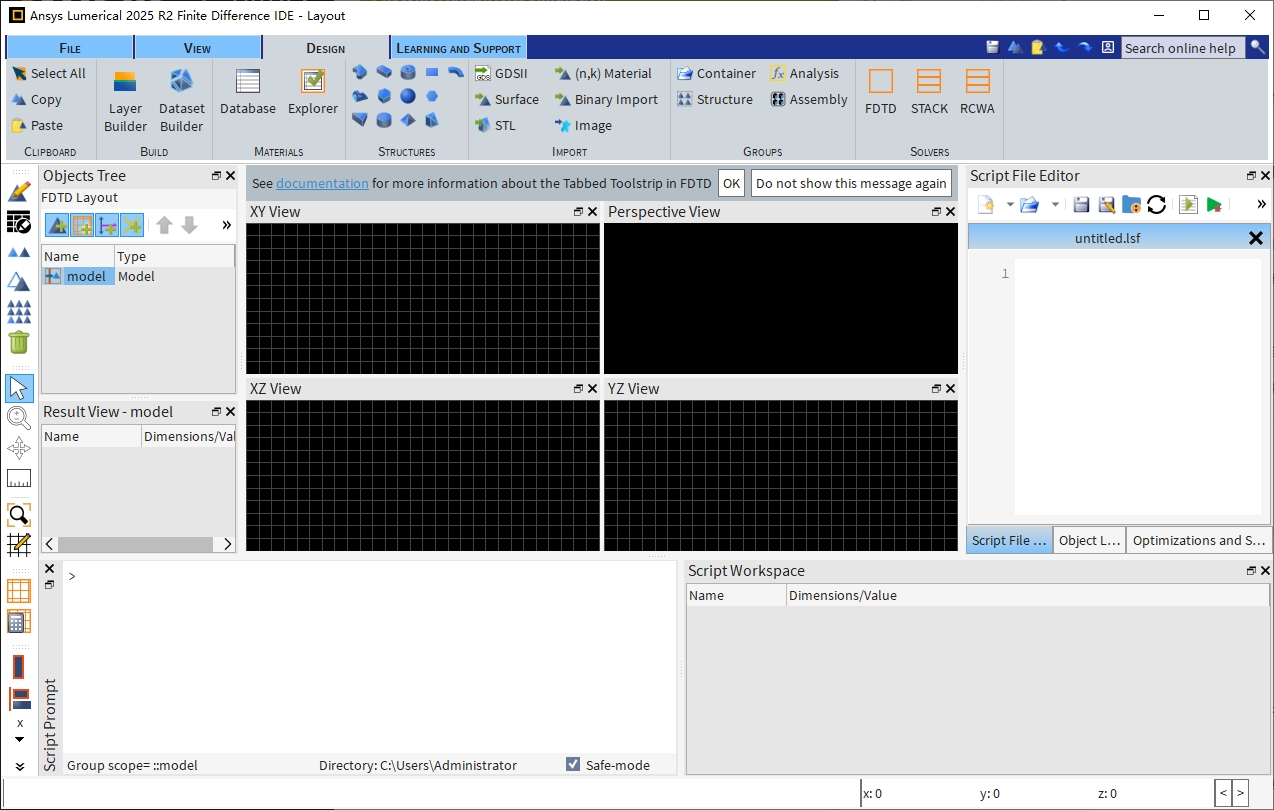Click the Search online help field

[1181, 48]
